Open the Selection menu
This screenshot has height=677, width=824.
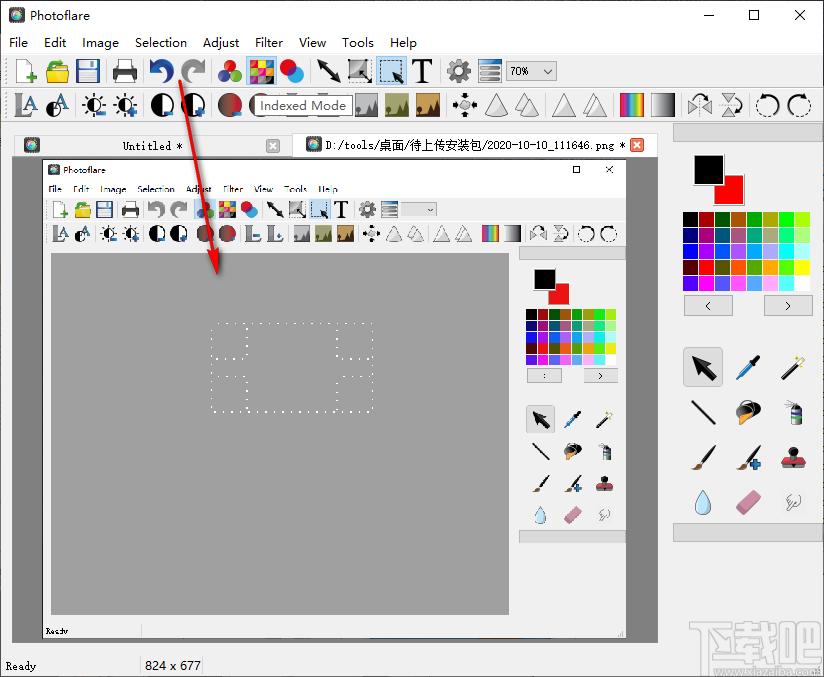tap(161, 43)
